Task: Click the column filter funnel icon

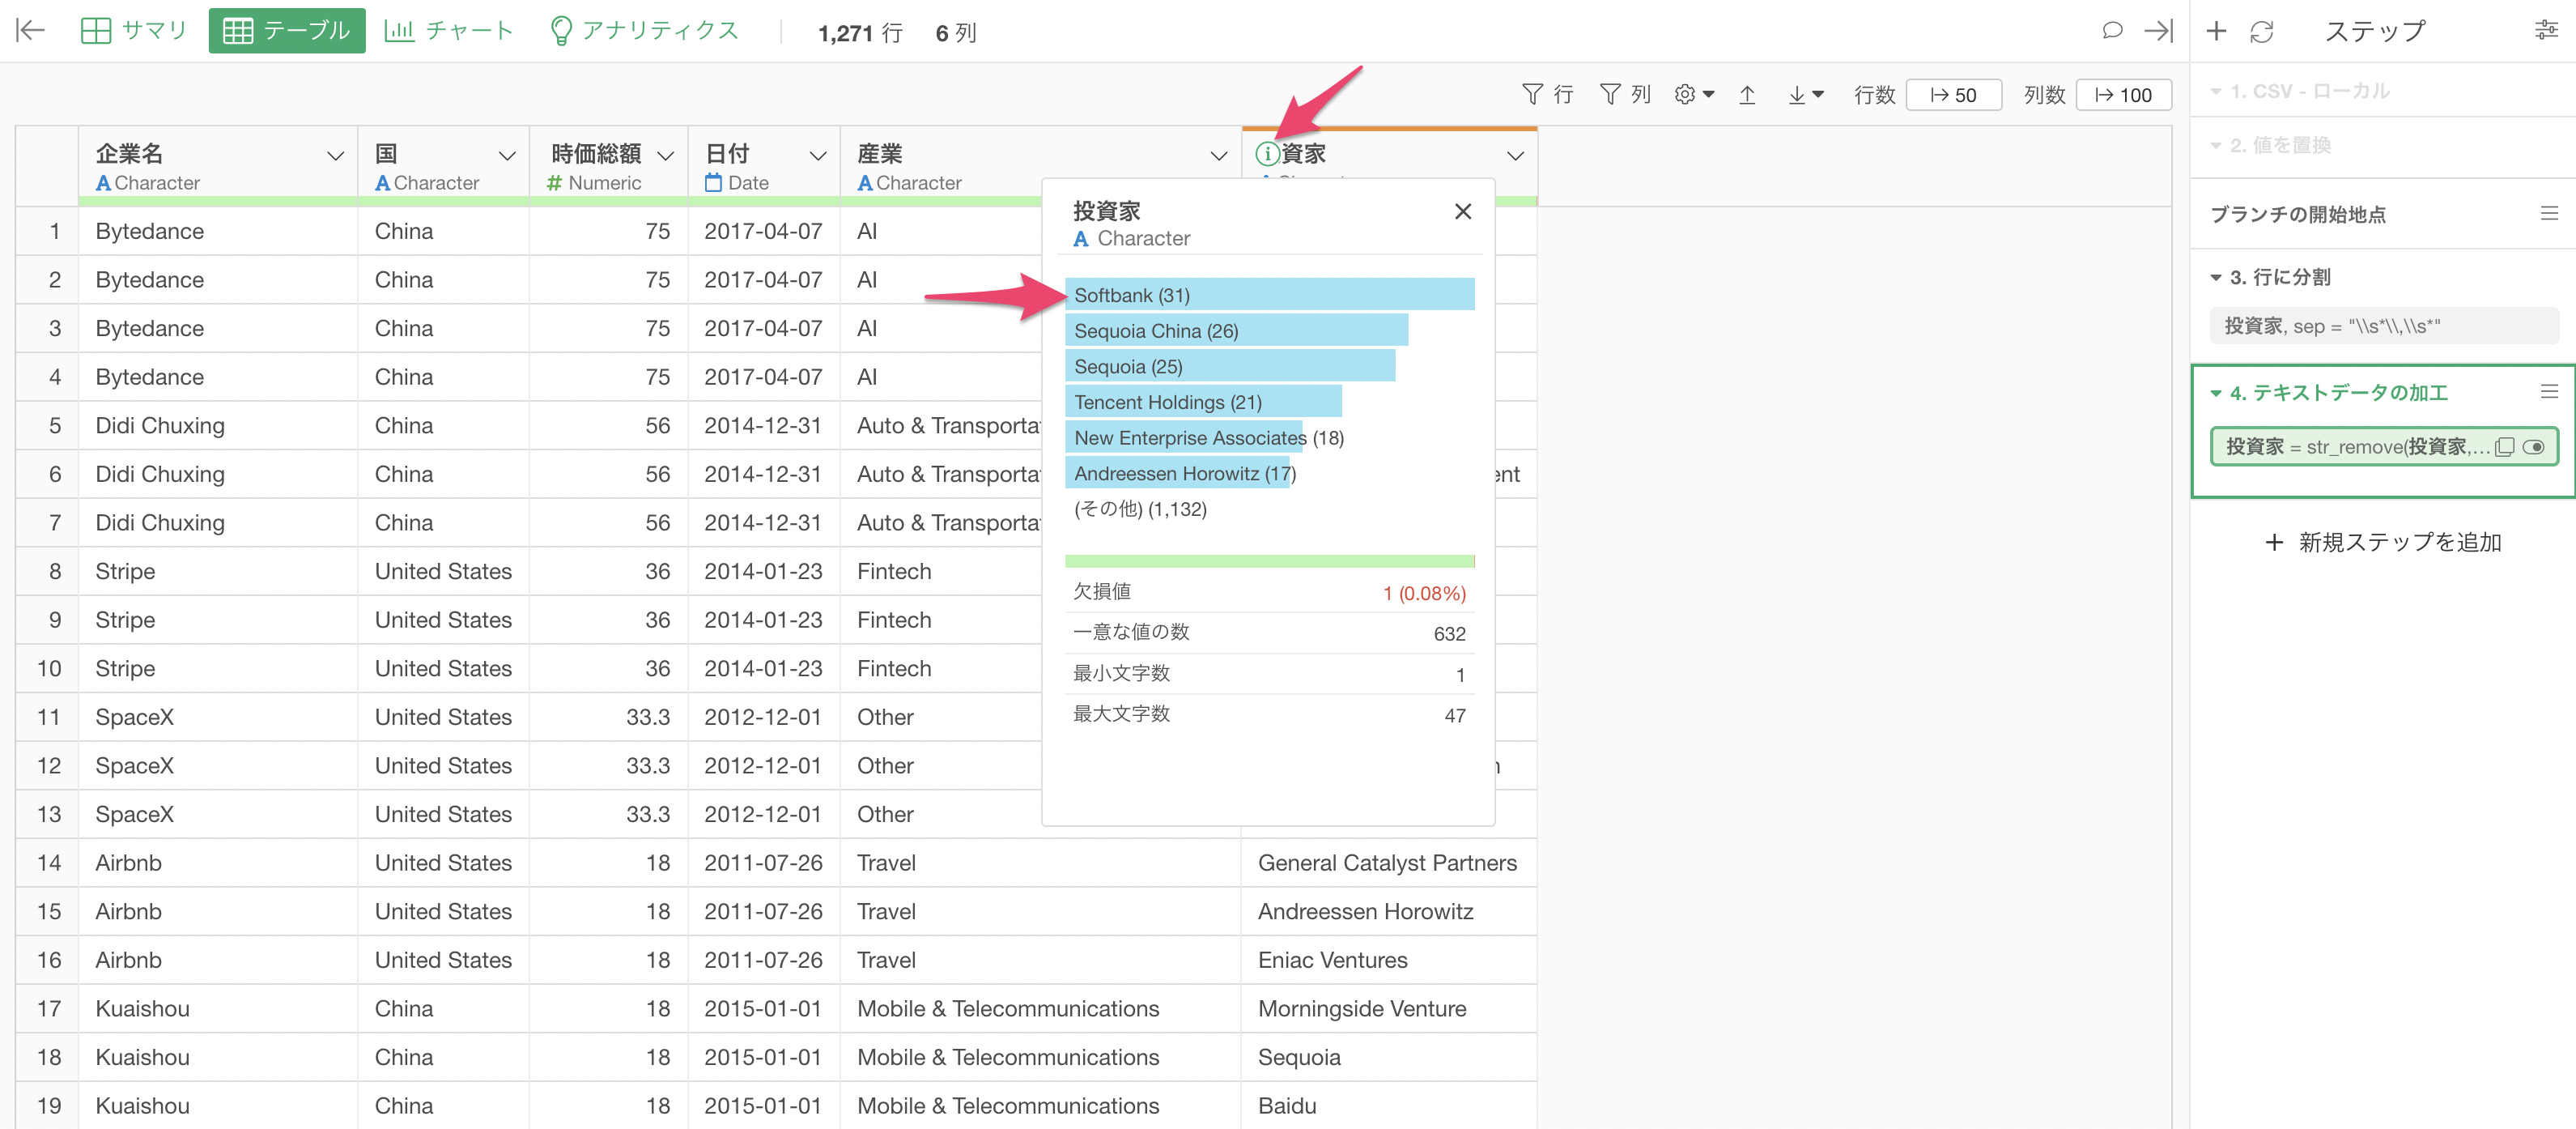Action: click(1609, 94)
